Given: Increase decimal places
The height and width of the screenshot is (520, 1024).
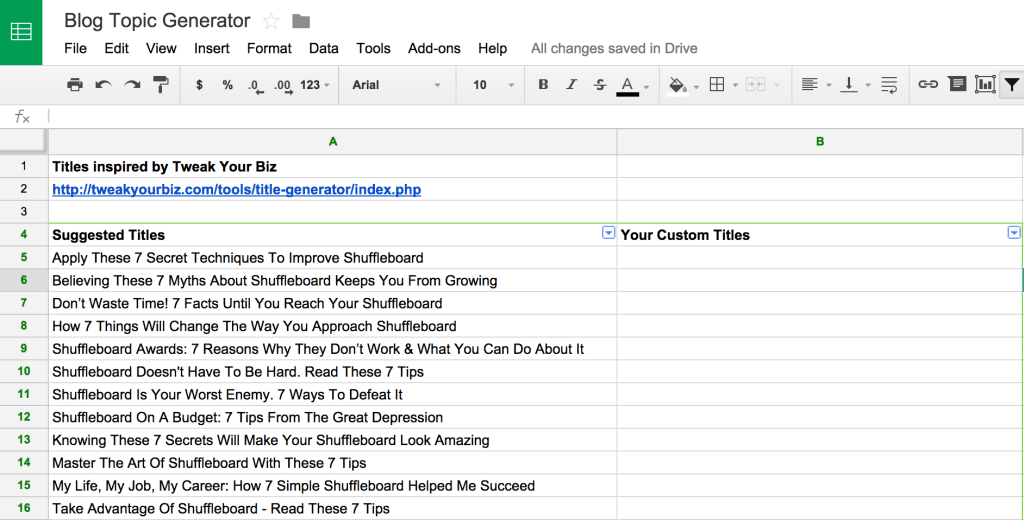Looking at the screenshot, I should coord(283,86).
